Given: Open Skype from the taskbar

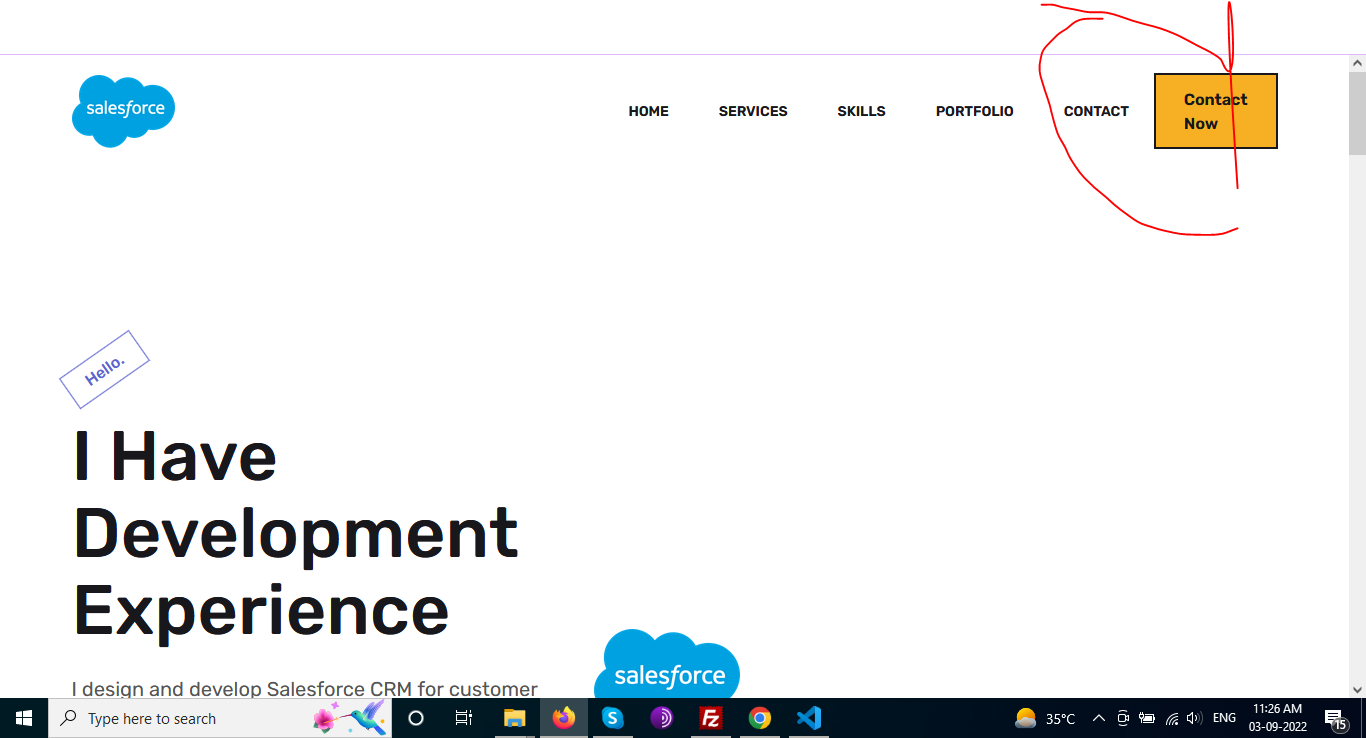Looking at the screenshot, I should tap(612, 718).
